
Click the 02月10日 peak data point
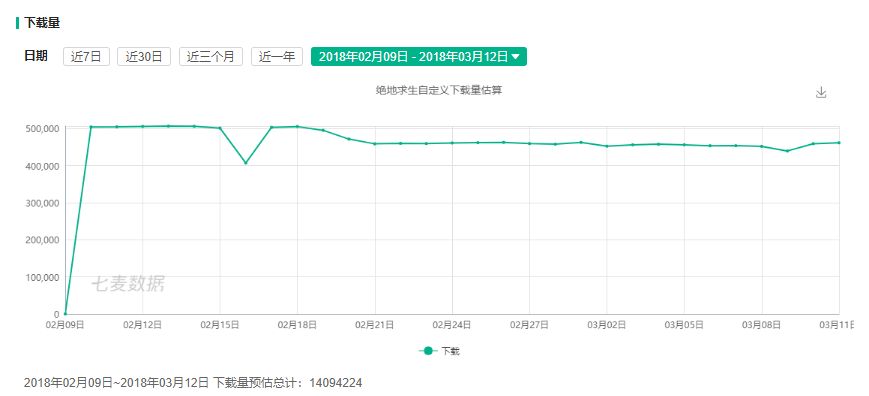91,127
